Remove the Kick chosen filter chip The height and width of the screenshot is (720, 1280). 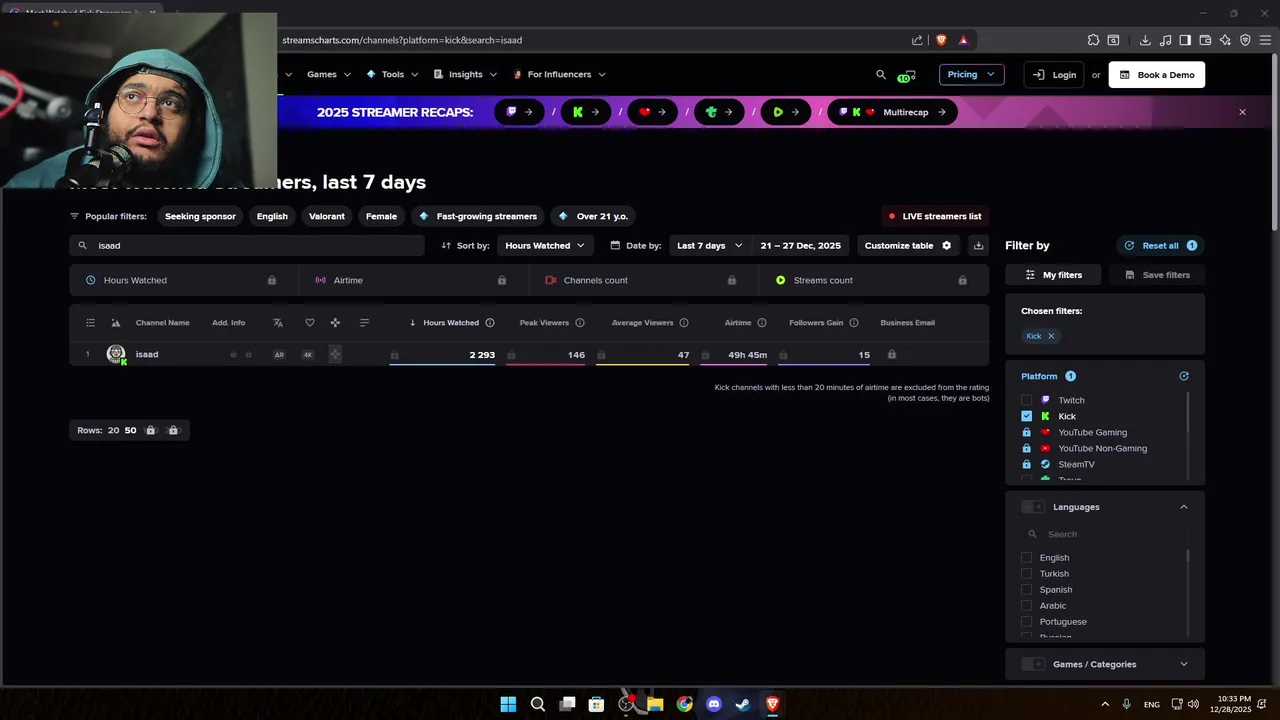(x=1051, y=336)
